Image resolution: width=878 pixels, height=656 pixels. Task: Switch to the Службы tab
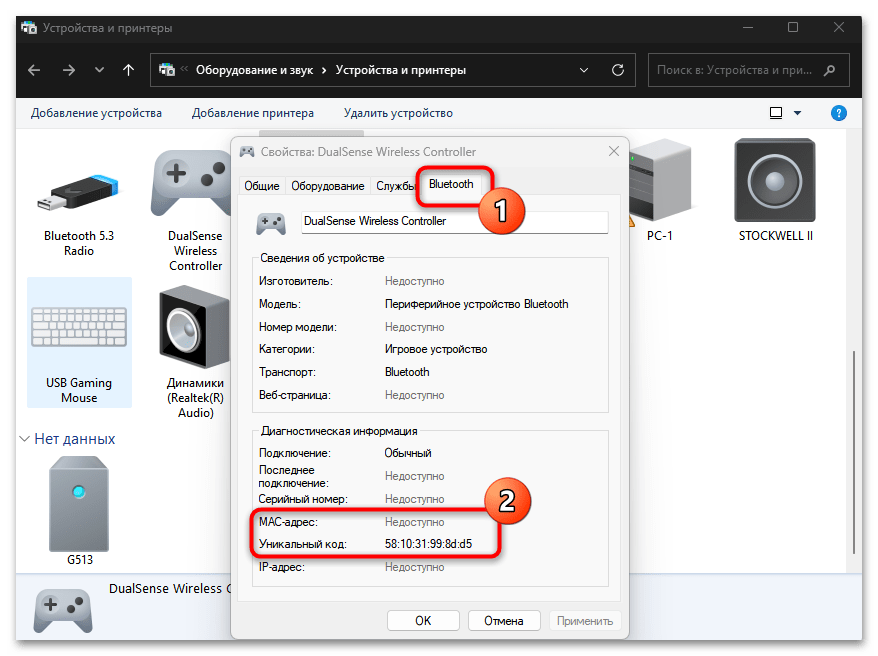(x=395, y=186)
